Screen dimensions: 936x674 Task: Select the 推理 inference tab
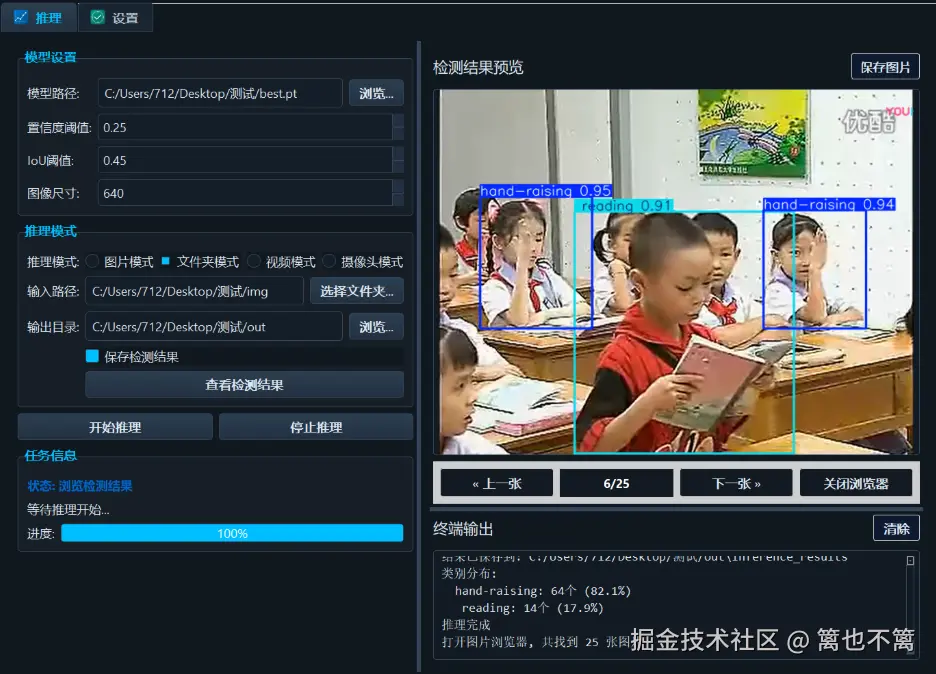40,17
